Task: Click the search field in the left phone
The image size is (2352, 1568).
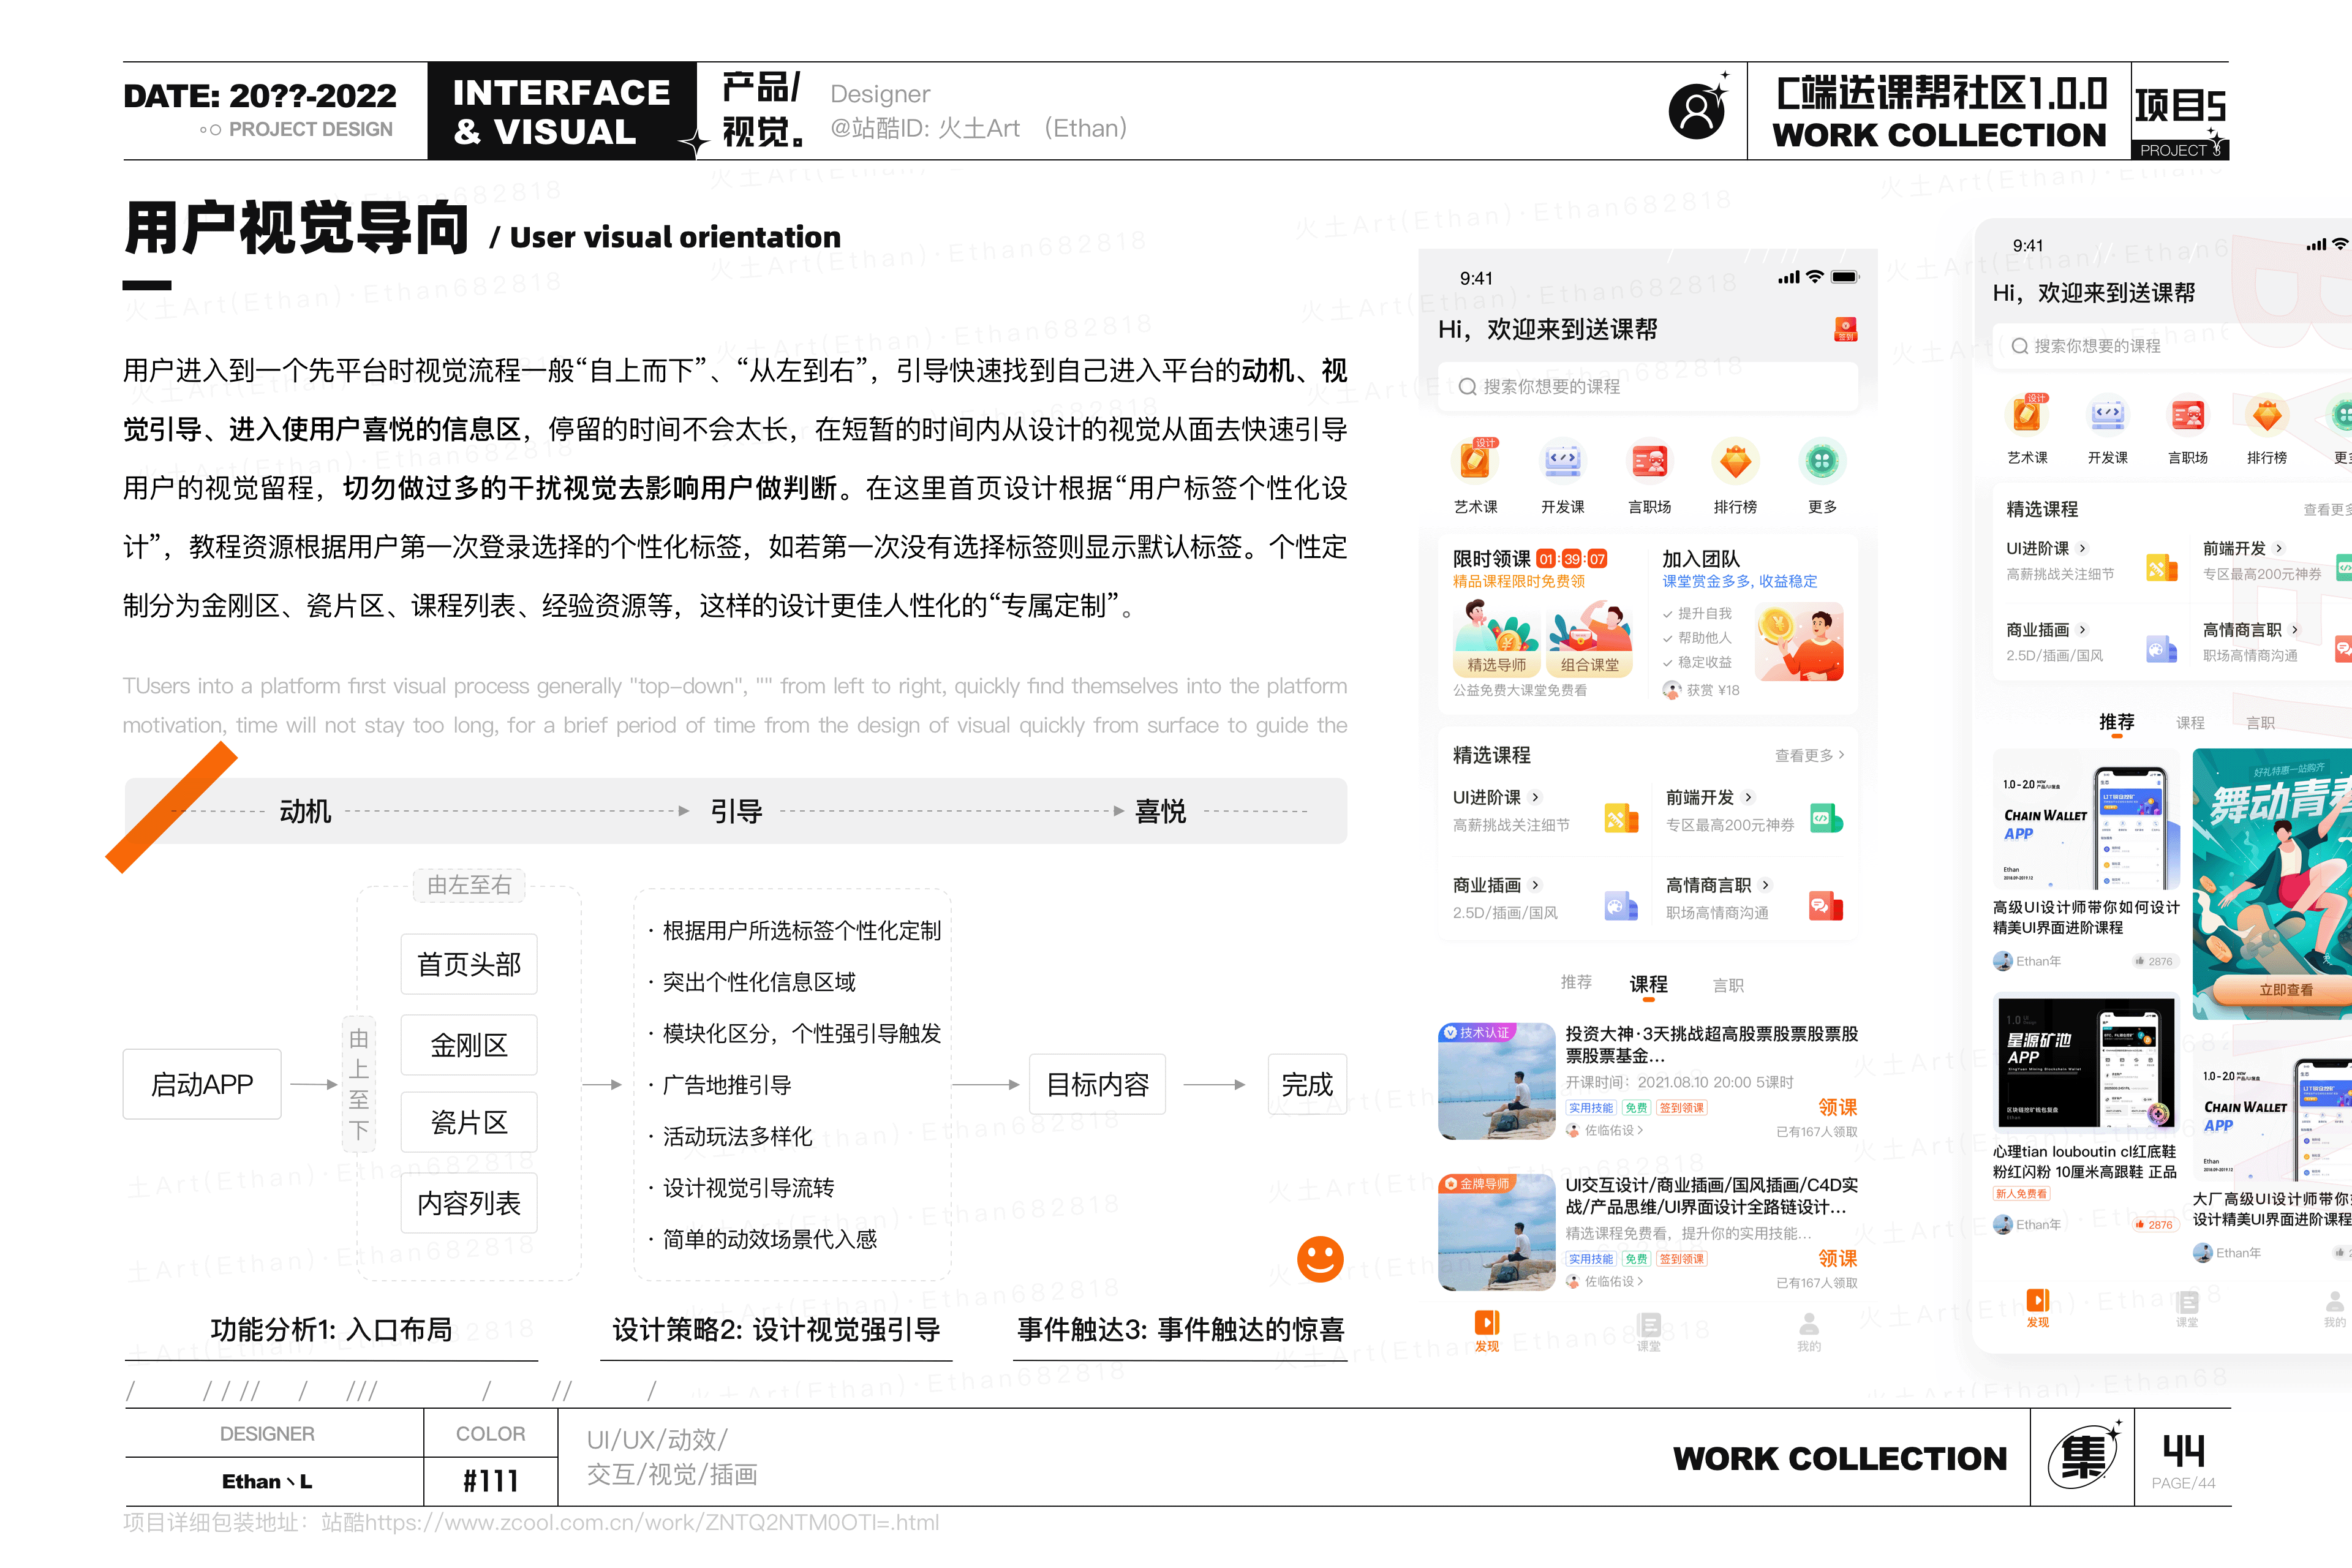Action: click(x=1647, y=386)
